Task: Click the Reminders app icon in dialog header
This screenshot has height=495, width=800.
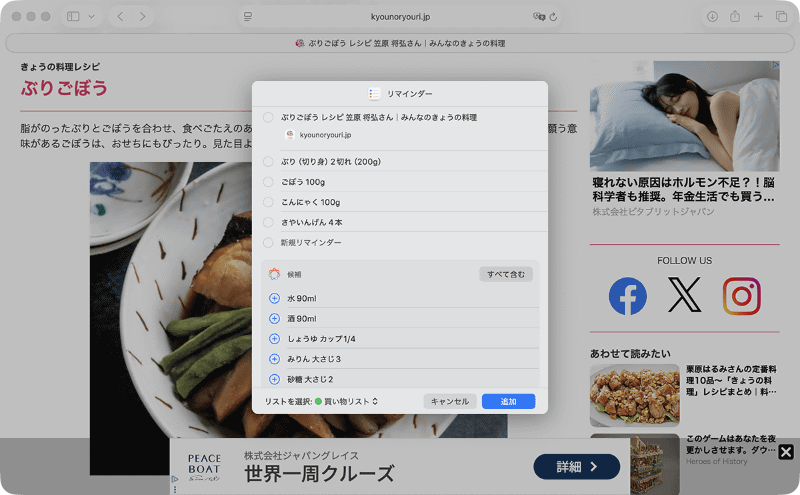Action: 374,94
